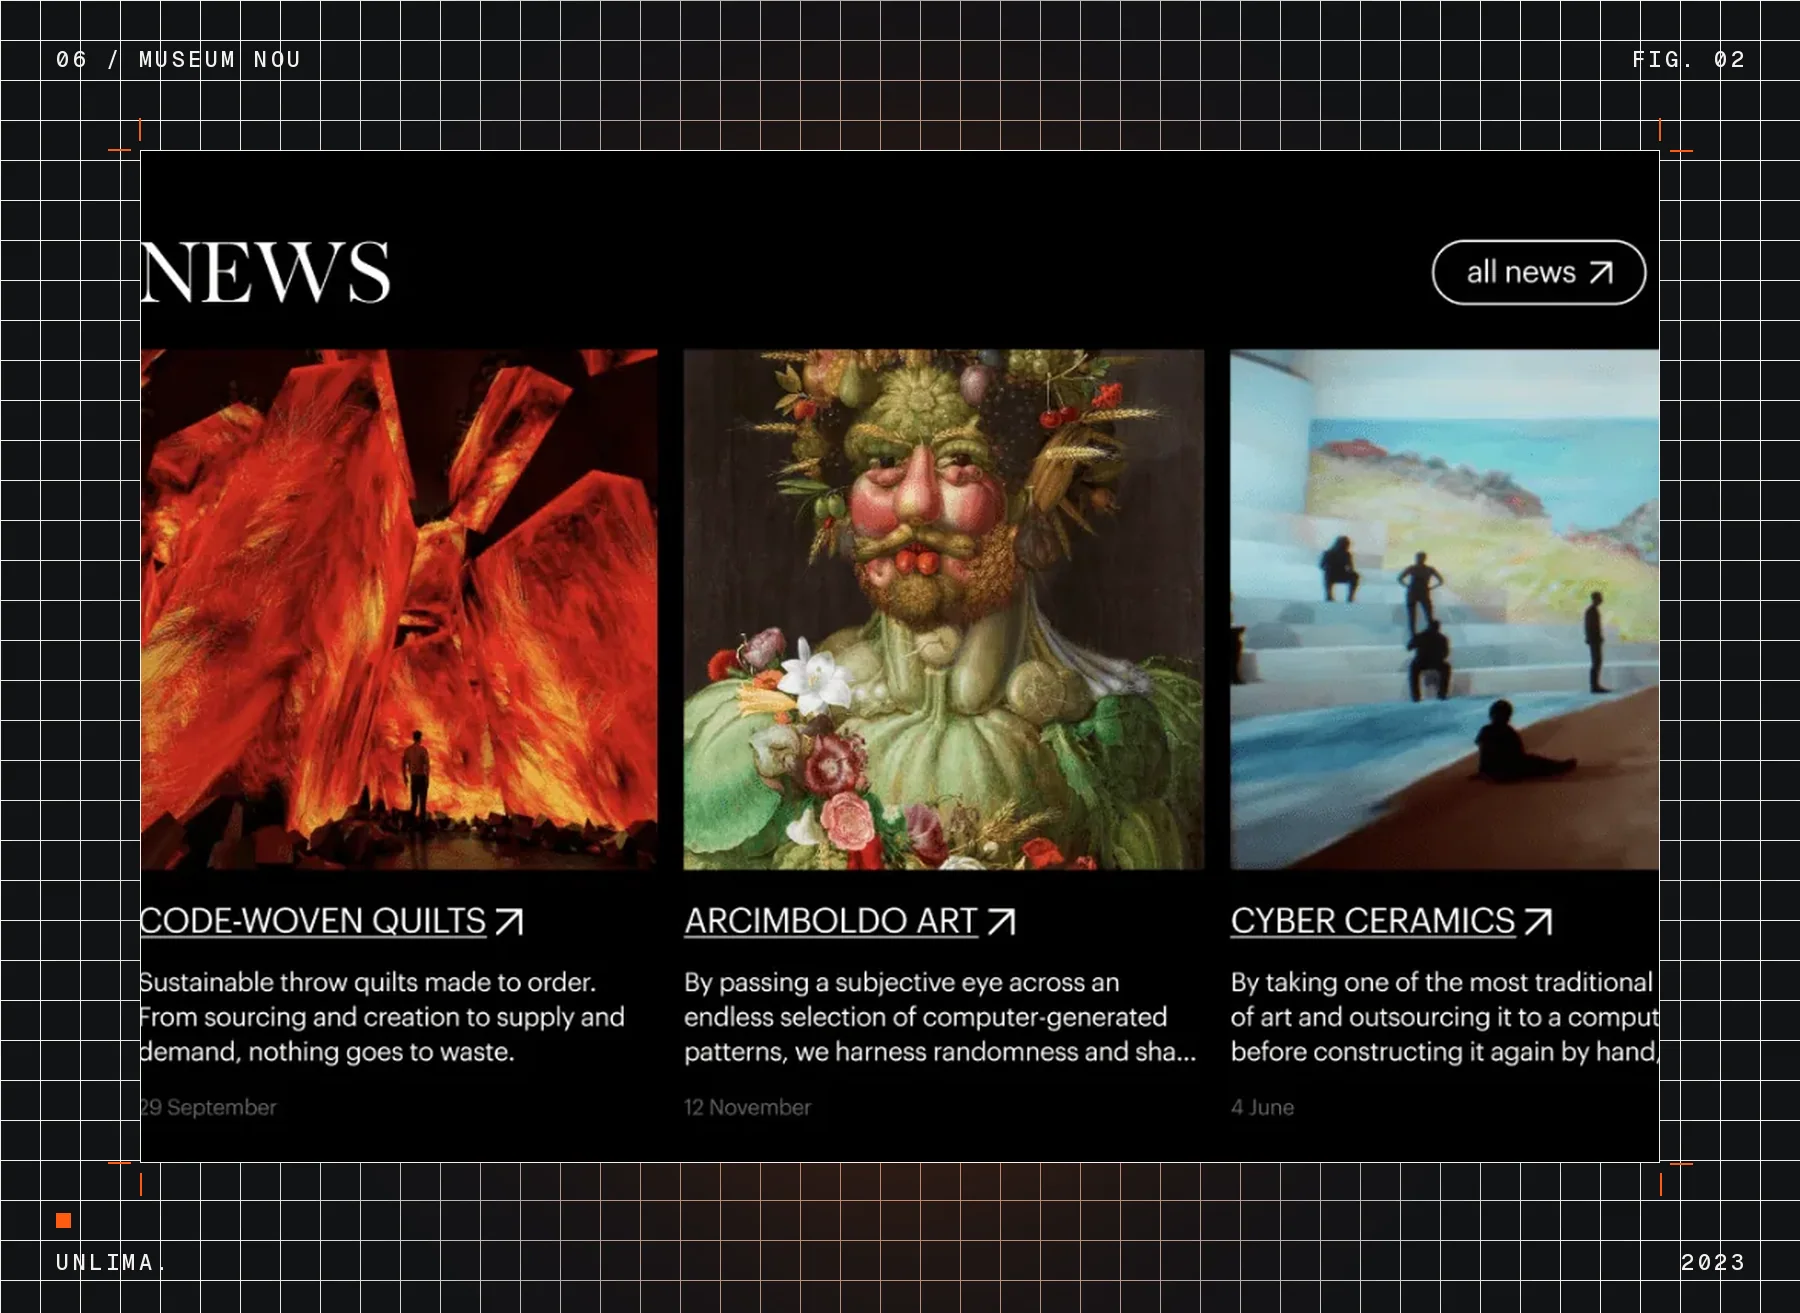This screenshot has width=1800, height=1313.
Task: Click the arrow icon inside all news button
Action: (x=1601, y=273)
